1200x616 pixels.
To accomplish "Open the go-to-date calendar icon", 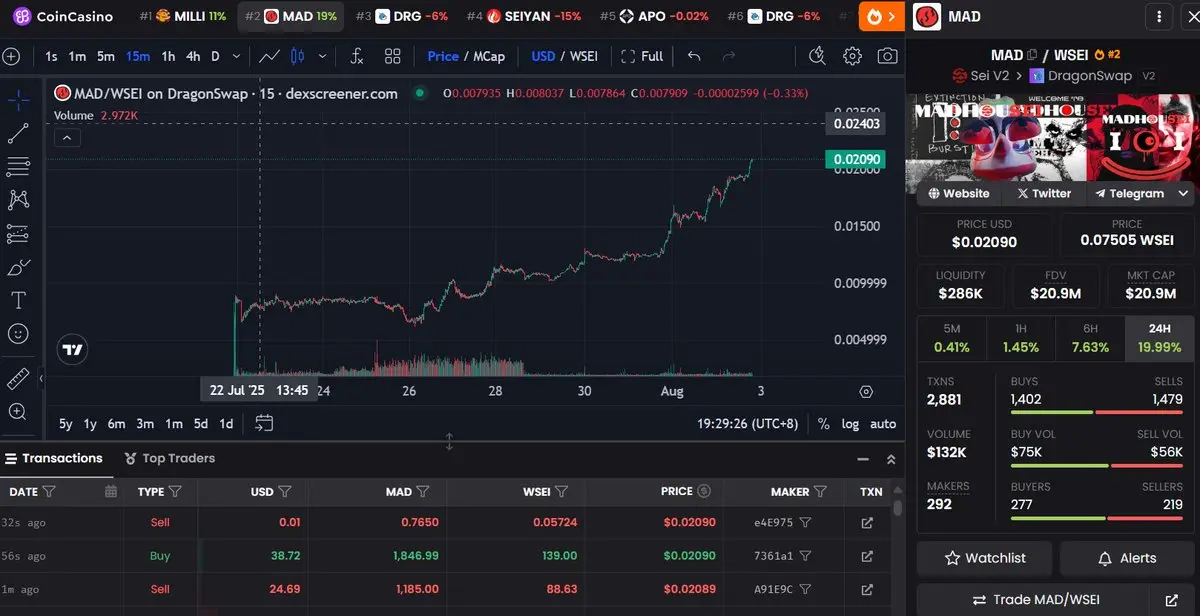I will [264, 423].
